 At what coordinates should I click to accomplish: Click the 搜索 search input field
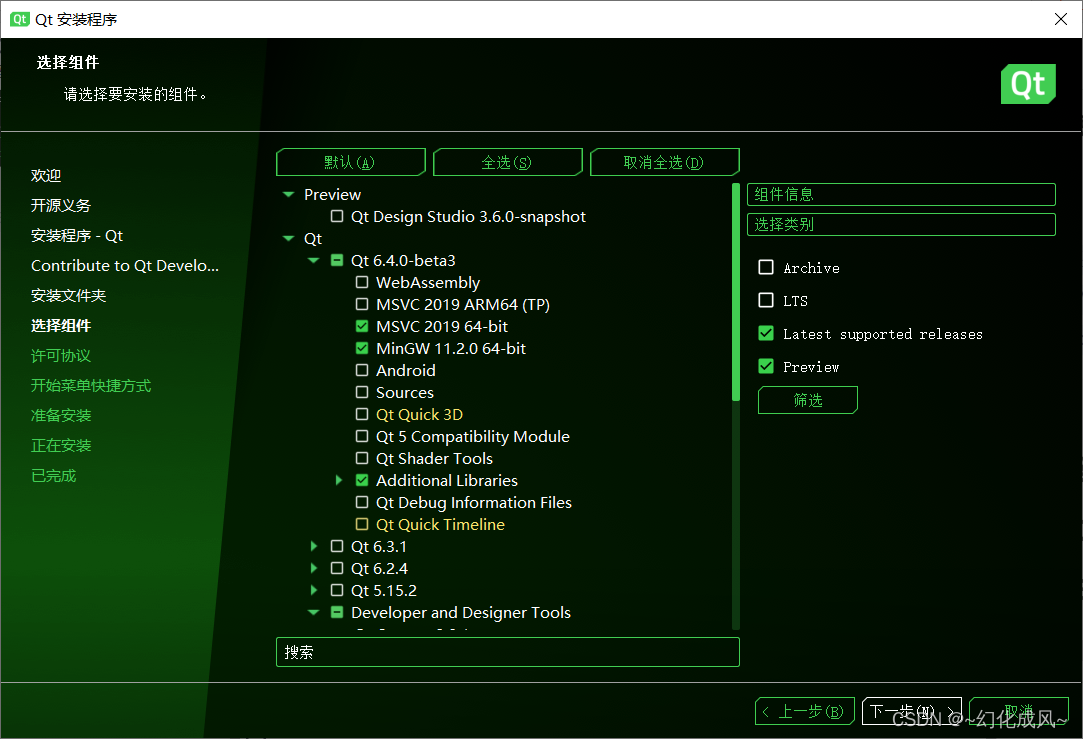coord(507,652)
